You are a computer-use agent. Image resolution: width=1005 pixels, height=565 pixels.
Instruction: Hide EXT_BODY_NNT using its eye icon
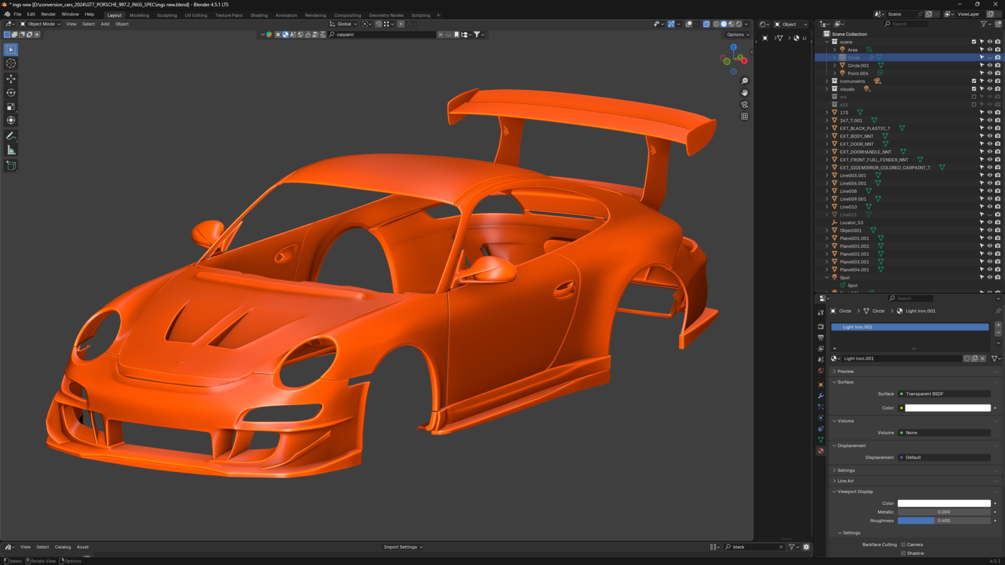[x=989, y=136]
